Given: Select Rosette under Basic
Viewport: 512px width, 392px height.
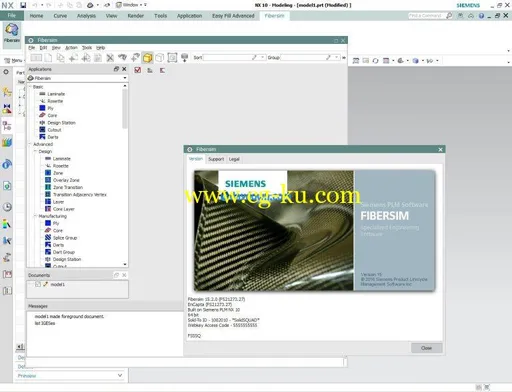Looking at the screenshot, I should (55, 101).
